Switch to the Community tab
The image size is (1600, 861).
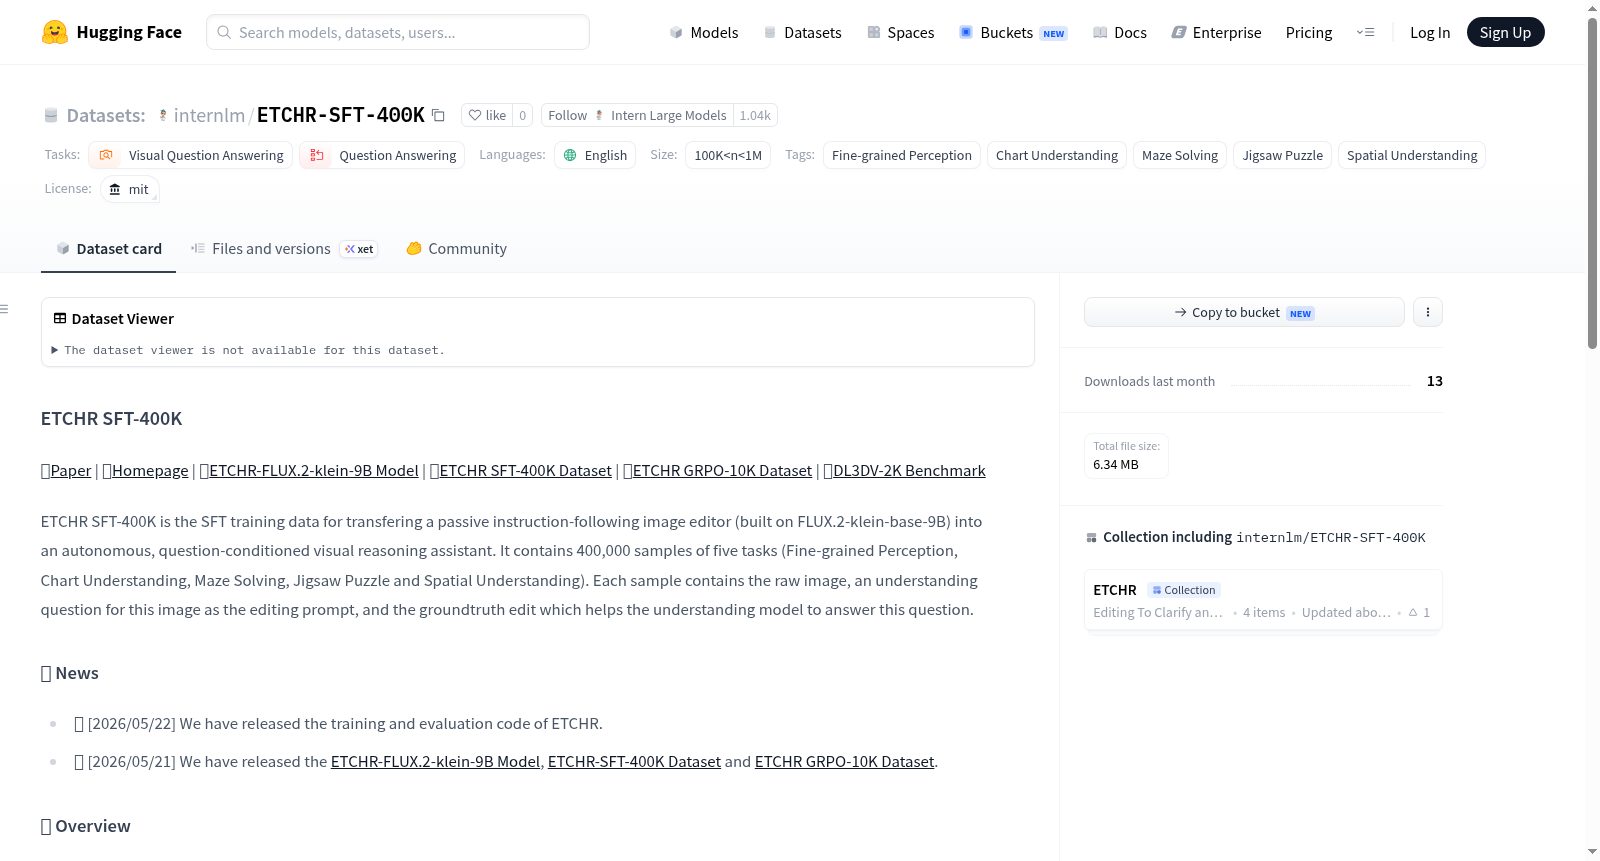pos(457,249)
